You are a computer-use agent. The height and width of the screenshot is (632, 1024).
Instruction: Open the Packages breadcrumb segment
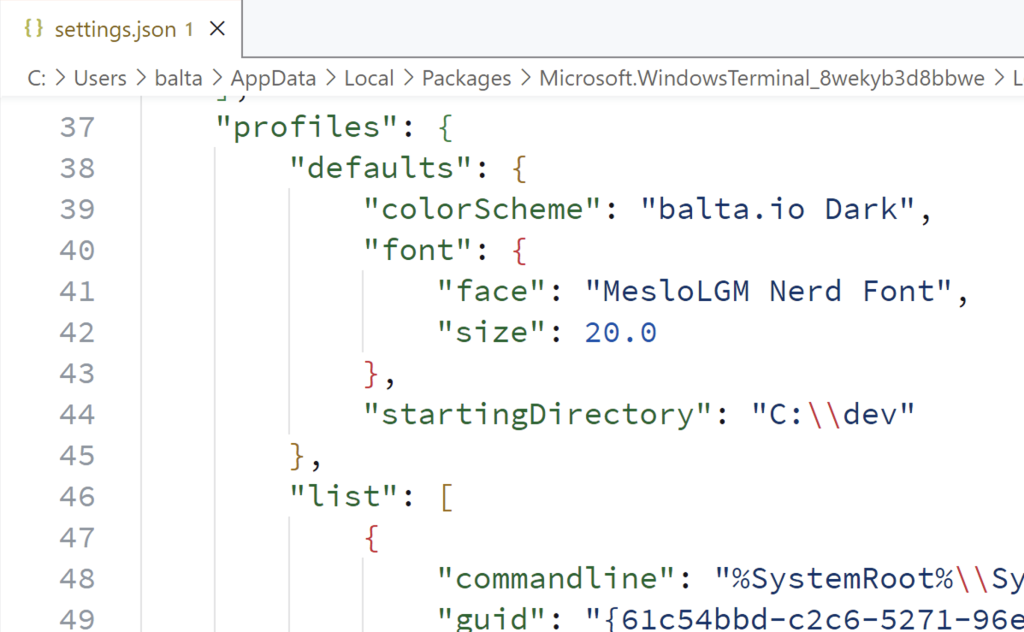466,78
